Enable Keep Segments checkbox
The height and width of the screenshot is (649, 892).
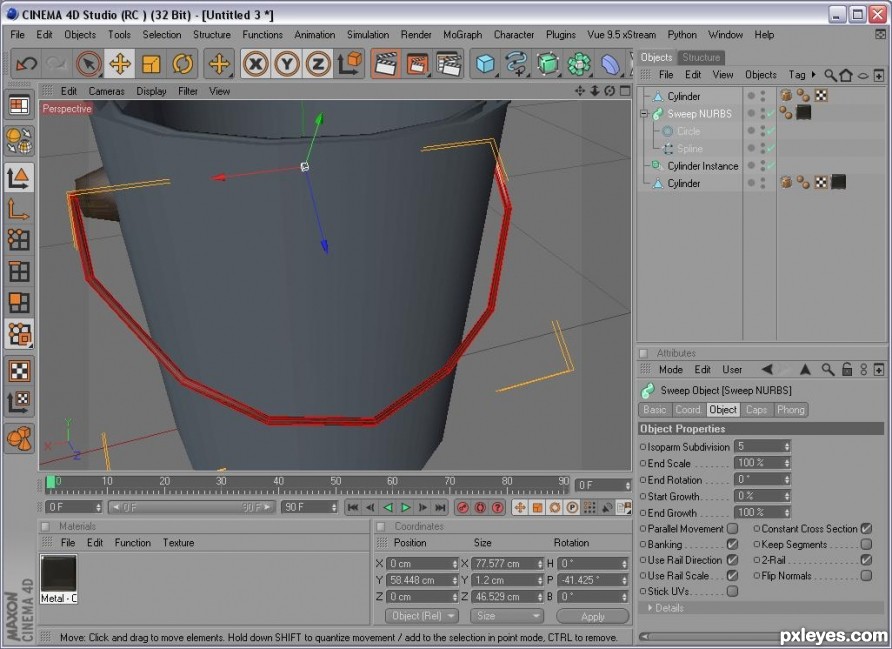point(866,544)
